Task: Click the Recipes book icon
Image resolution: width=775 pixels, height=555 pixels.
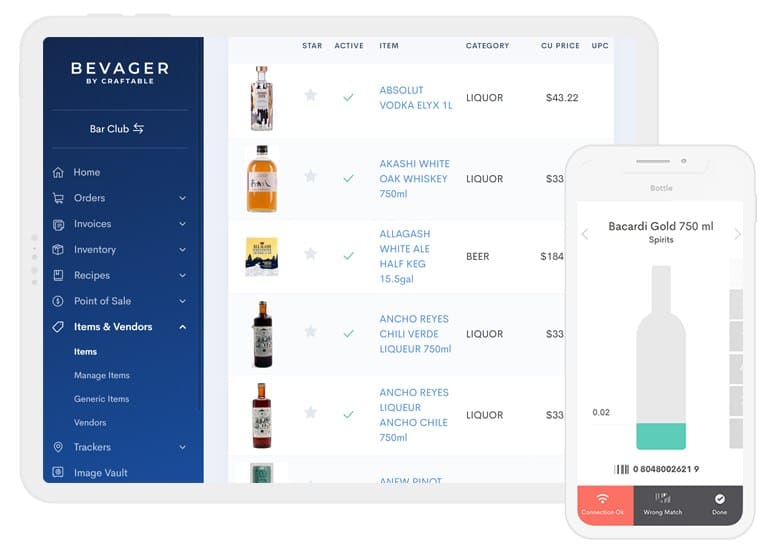Action: (x=58, y=275)
